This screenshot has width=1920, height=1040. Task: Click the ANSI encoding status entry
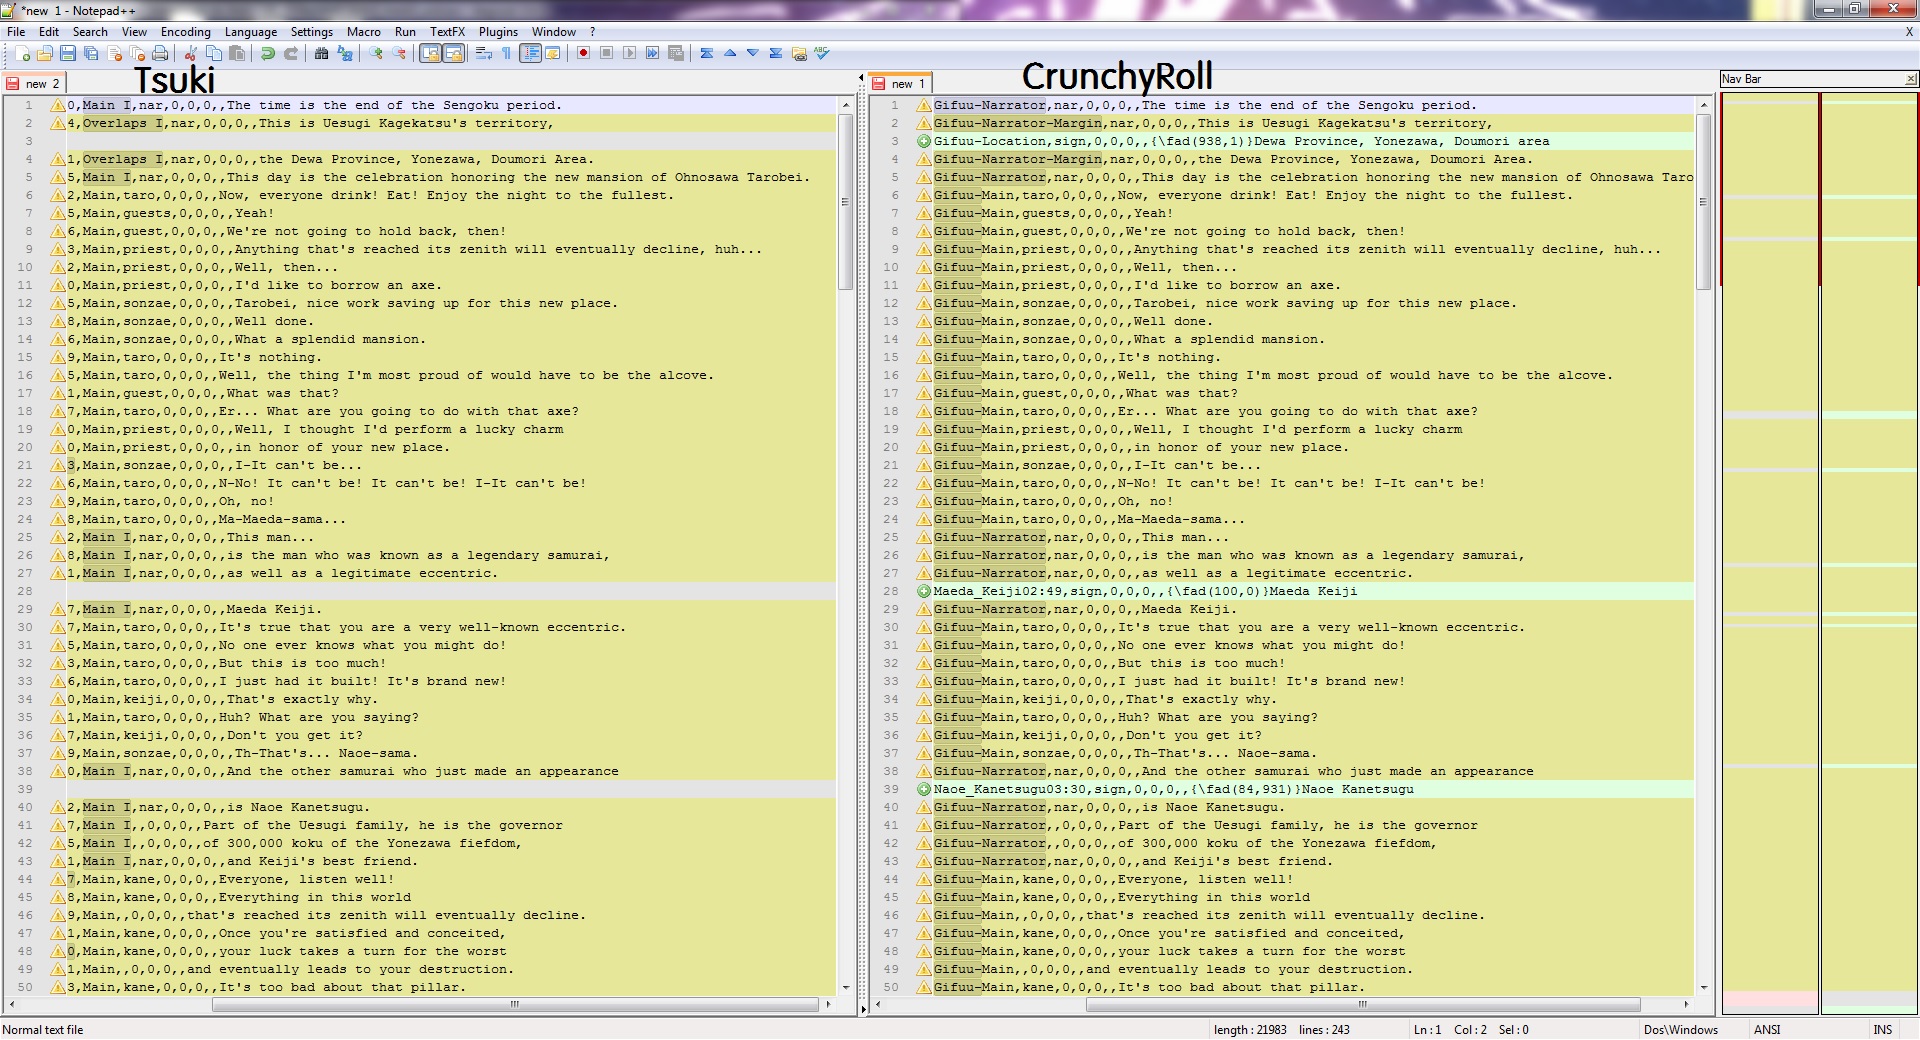1767,1030
